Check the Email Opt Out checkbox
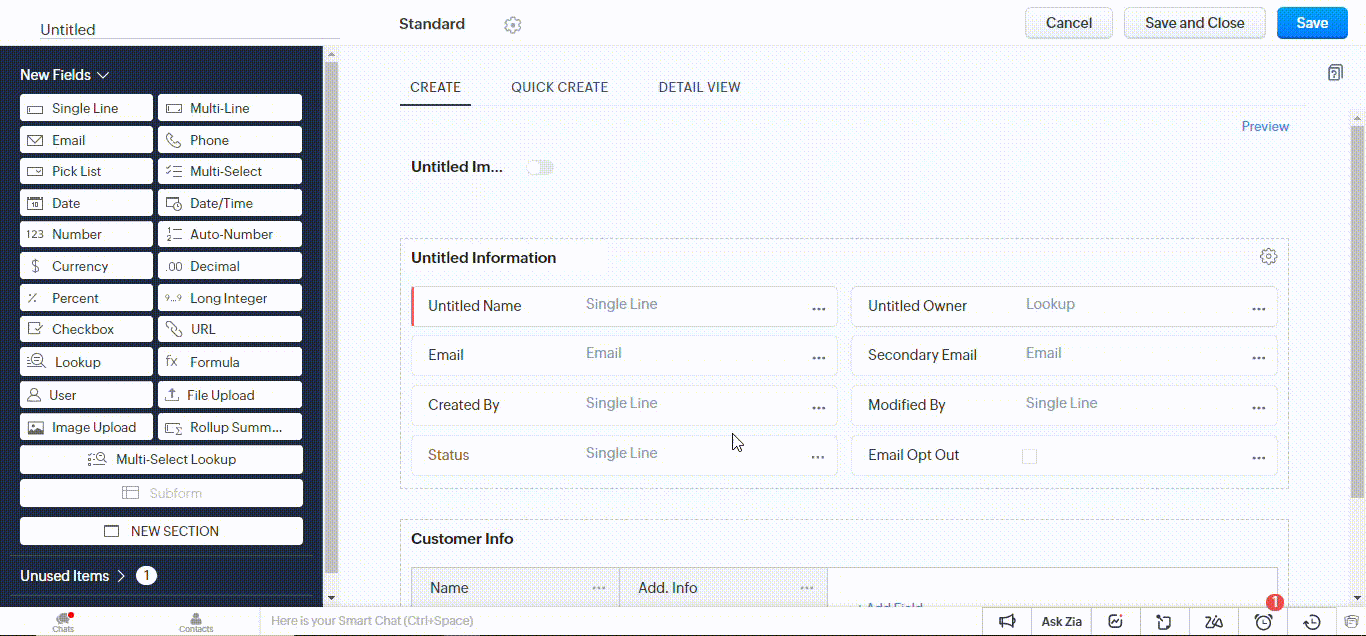 1030,456
